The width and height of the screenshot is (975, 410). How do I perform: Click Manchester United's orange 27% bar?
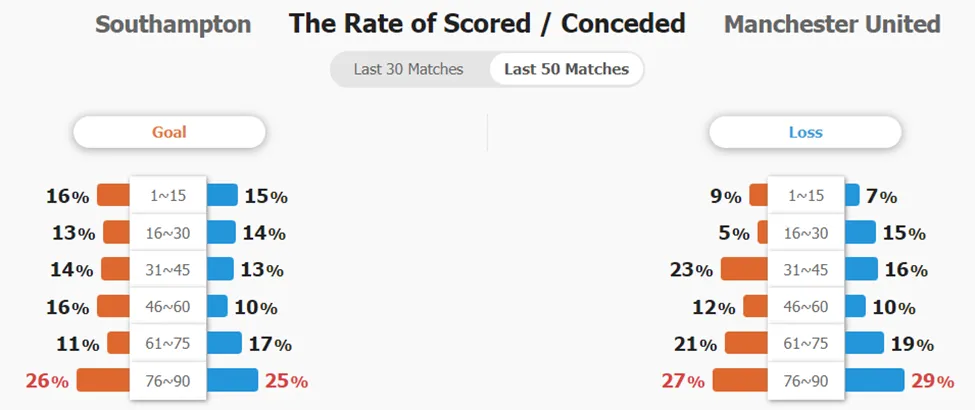coord(741,380)
